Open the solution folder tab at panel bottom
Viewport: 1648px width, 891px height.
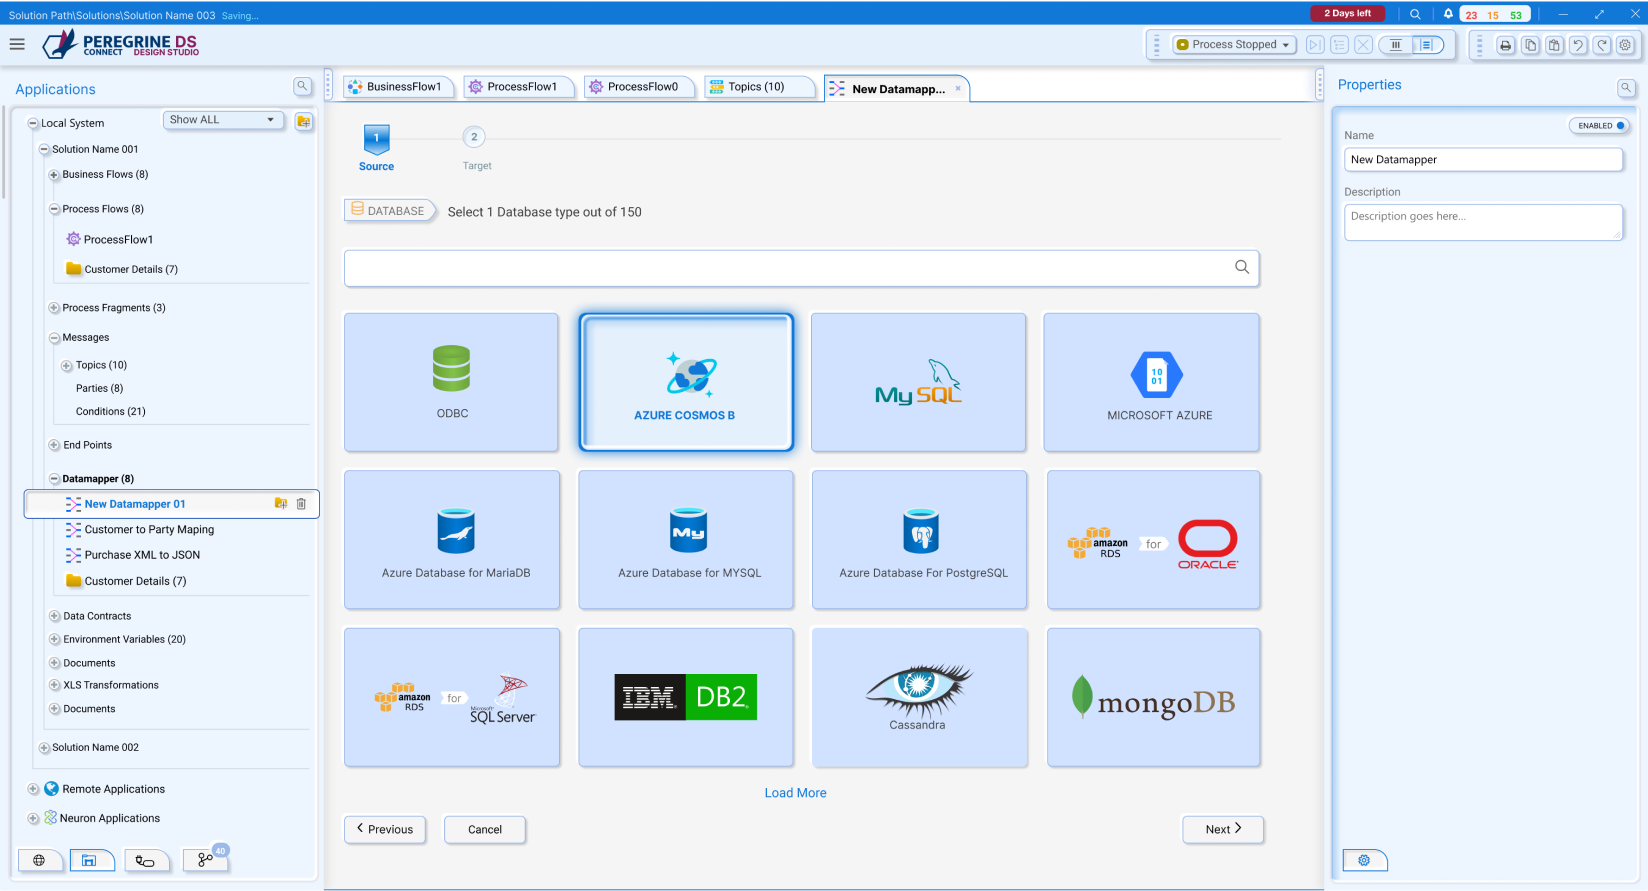coord(91,860)
